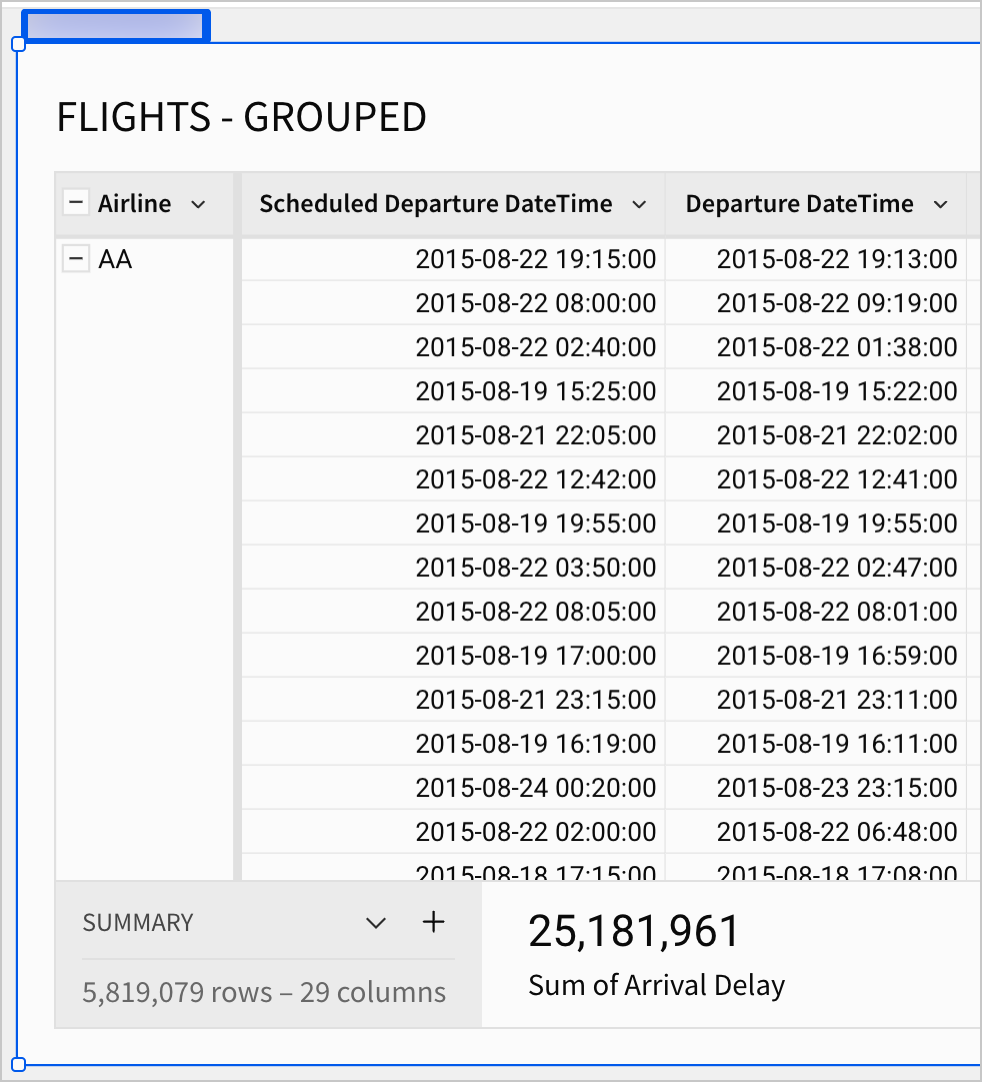Open the Airline column dropdown menu
982x1082 pixels.
point(198,204)
